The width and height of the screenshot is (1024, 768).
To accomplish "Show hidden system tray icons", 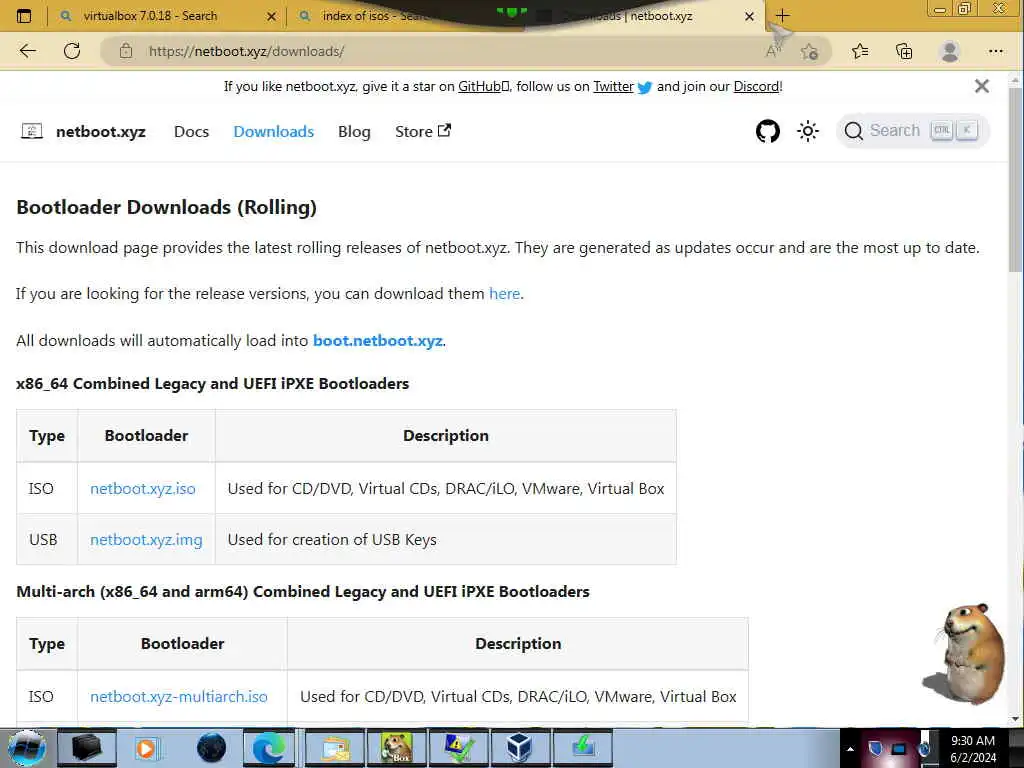I will coord(850,749).
